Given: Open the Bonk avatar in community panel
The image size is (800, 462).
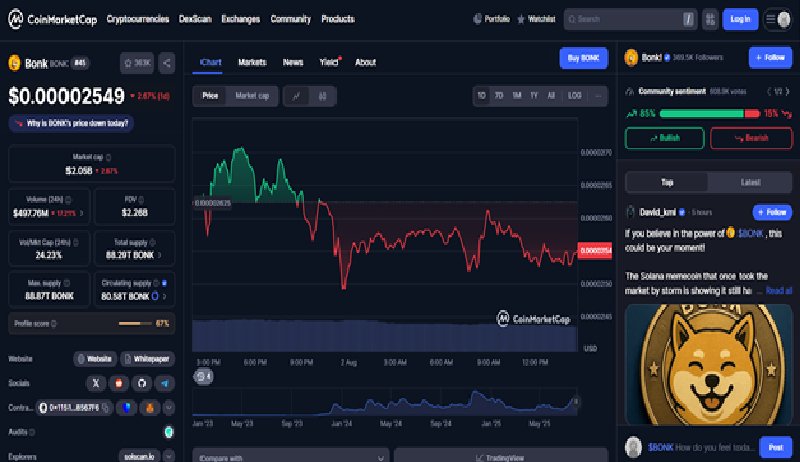Looking at the screenshot, I should click(x=631, y=58).
